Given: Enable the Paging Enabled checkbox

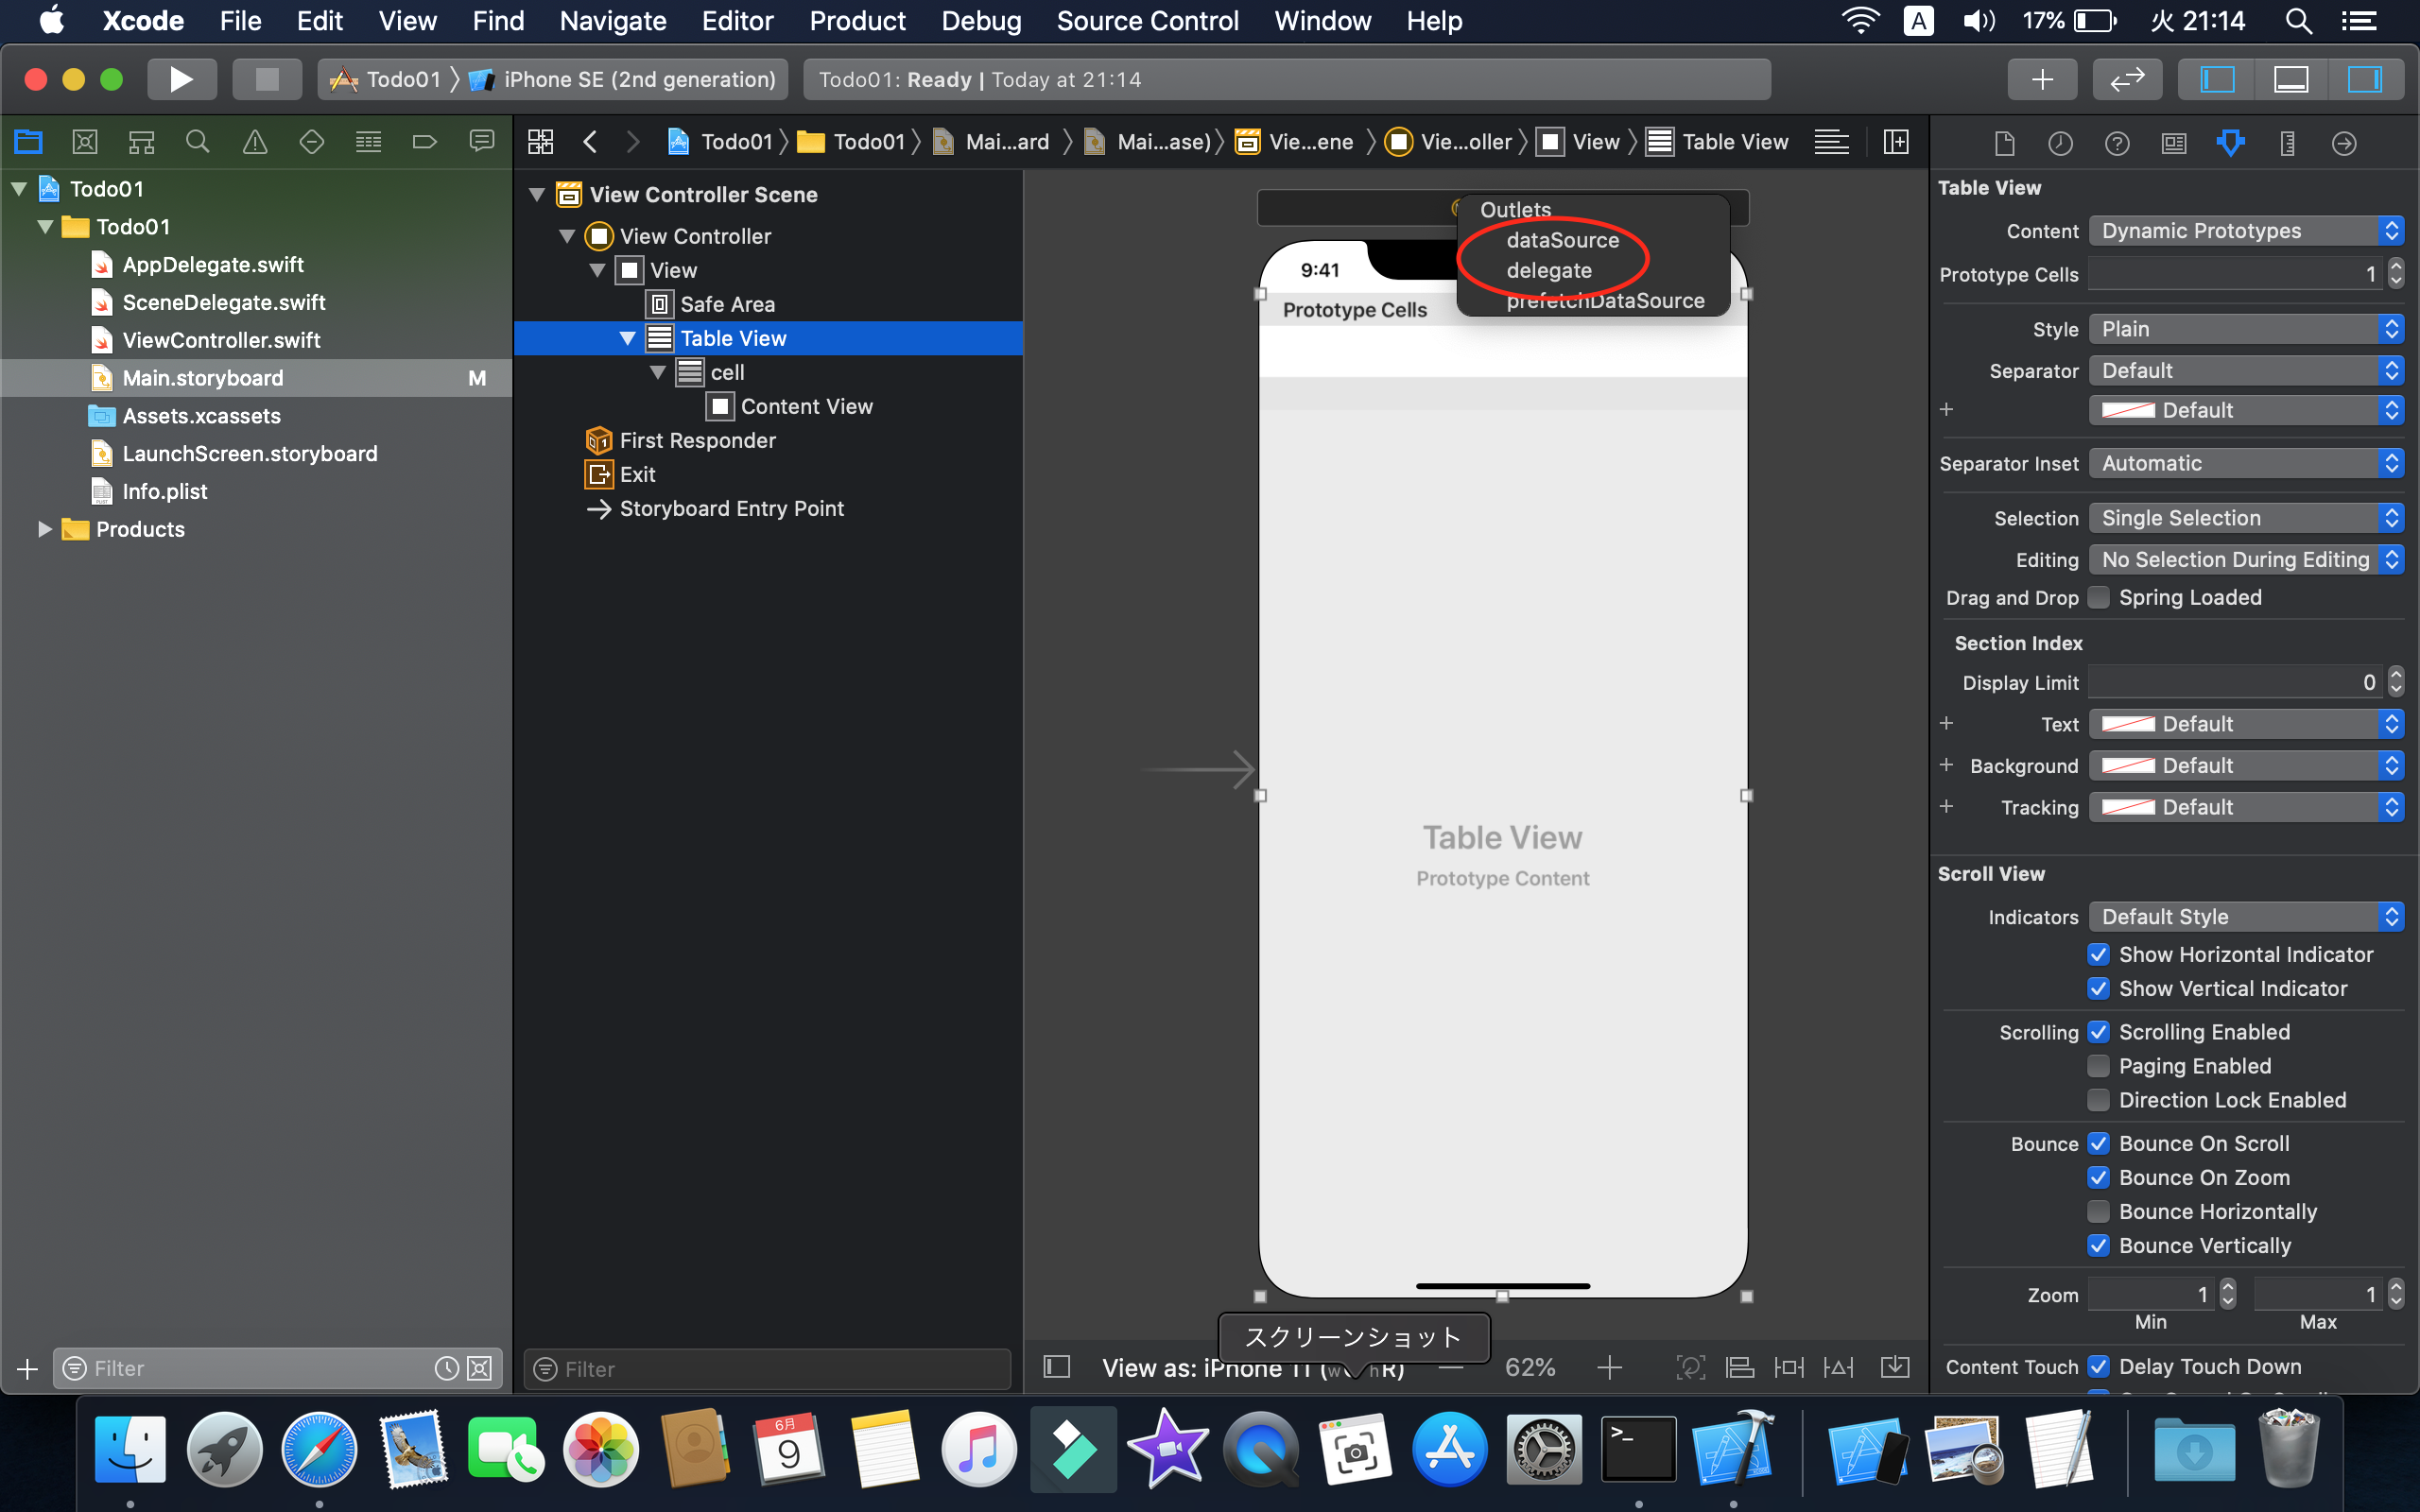Looking at the screenshot, I should click(x=2098, y=1066).
